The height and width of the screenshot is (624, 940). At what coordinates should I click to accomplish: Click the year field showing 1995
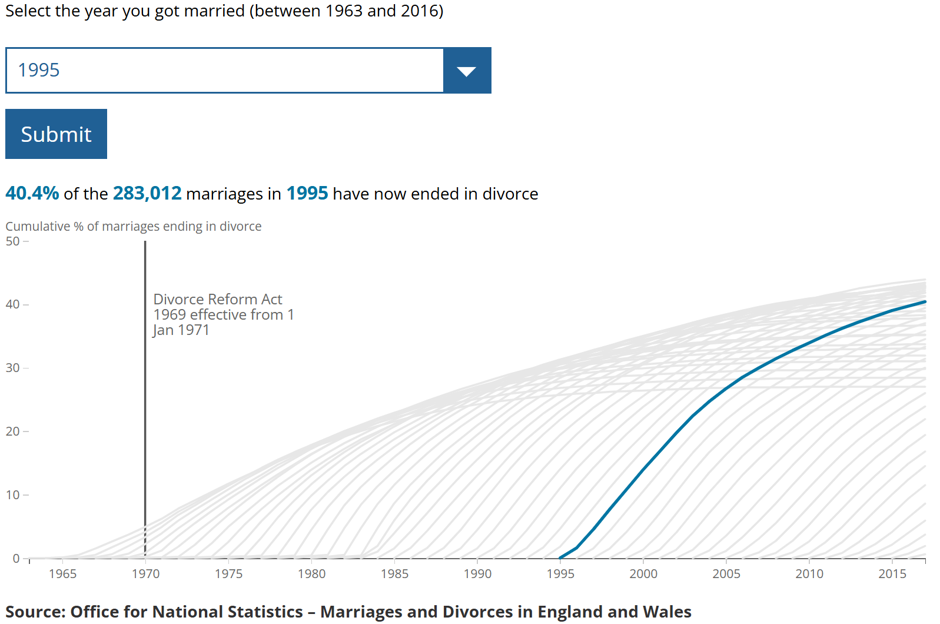(x=224, y=71)
